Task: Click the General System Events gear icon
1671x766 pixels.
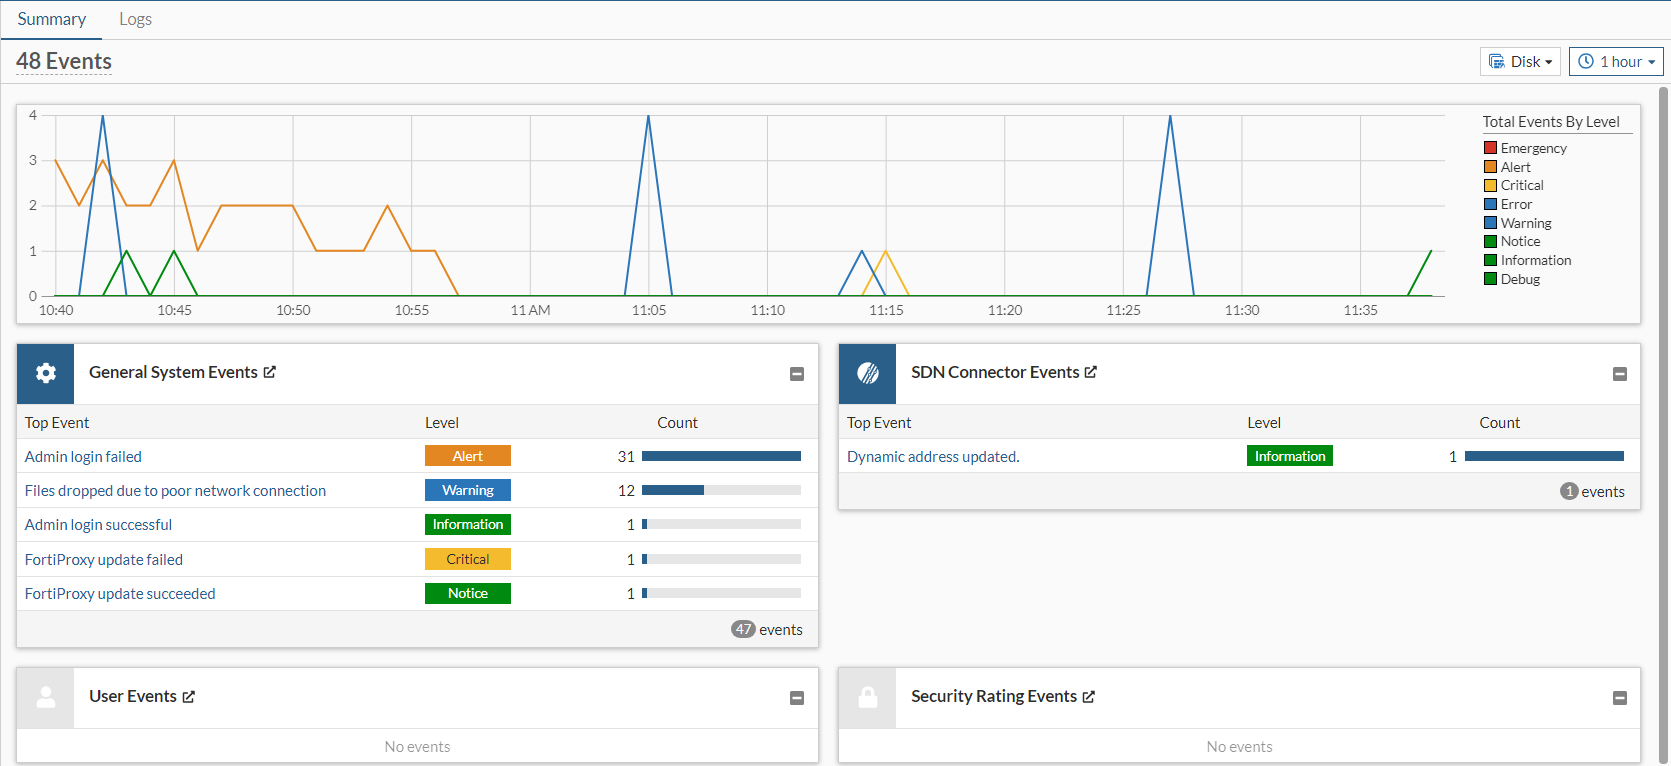Action: (45, 373)
